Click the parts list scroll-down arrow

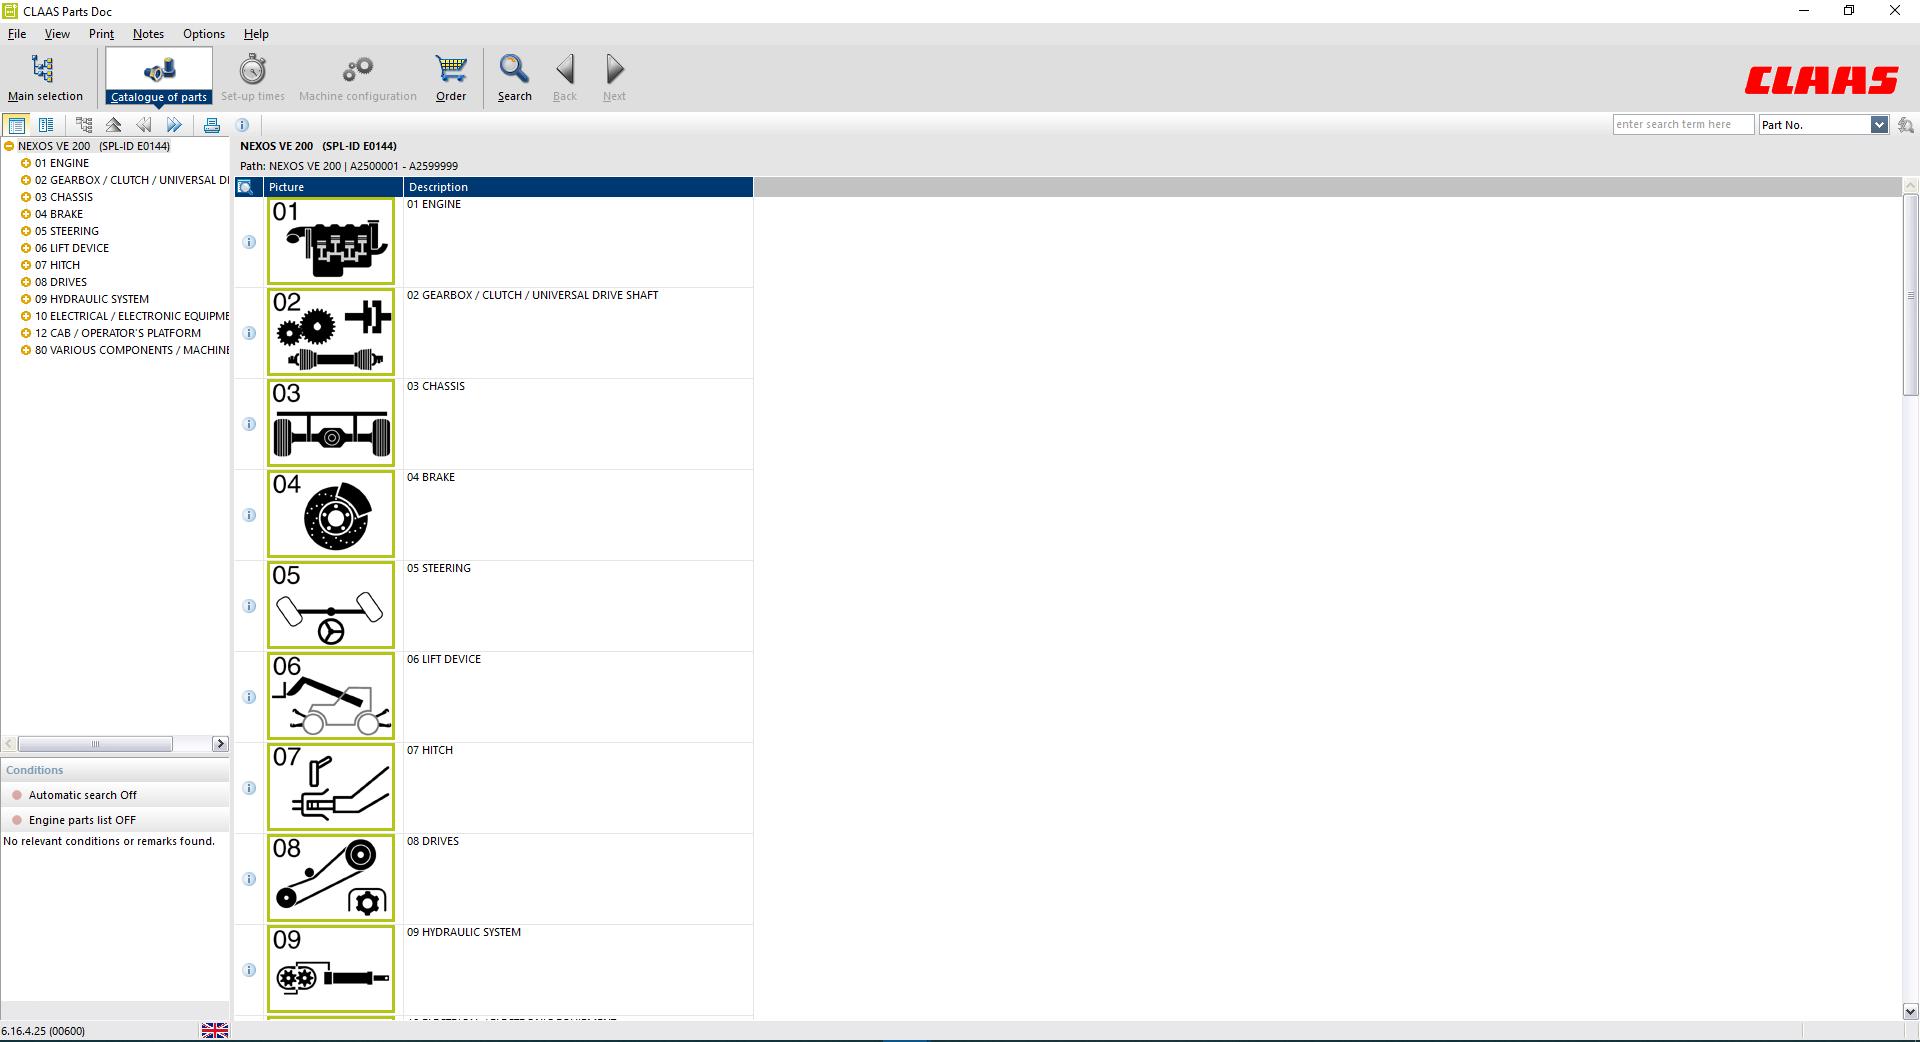pyautogui.click(x=1910, y=1011)
